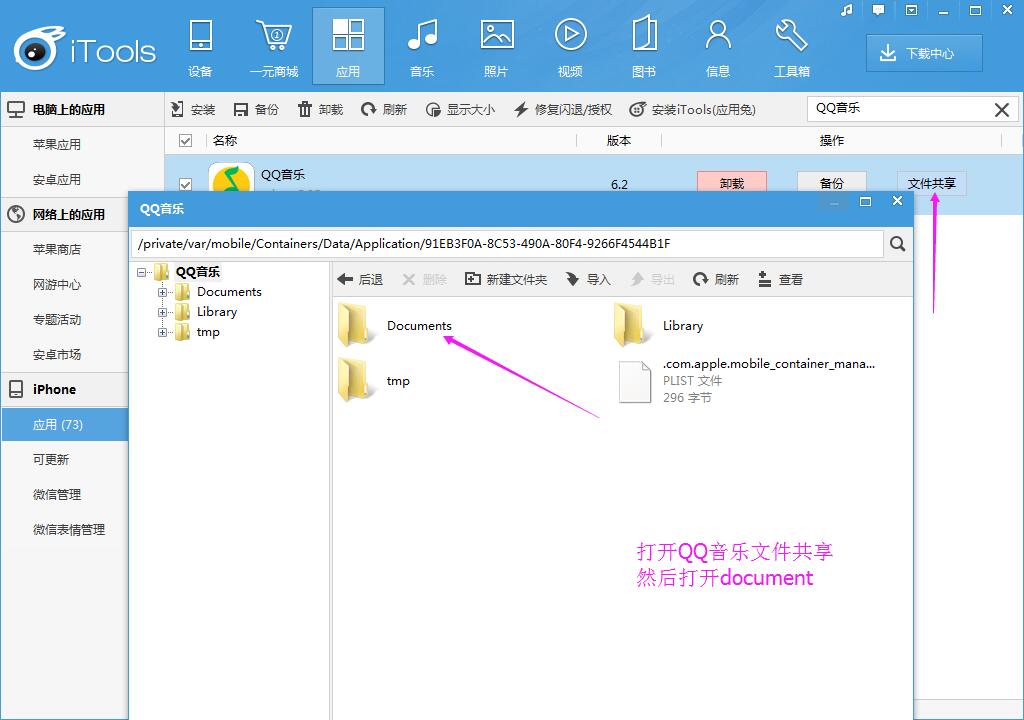
Task: Select tmp in the folder tree
Action: [208, 333]
